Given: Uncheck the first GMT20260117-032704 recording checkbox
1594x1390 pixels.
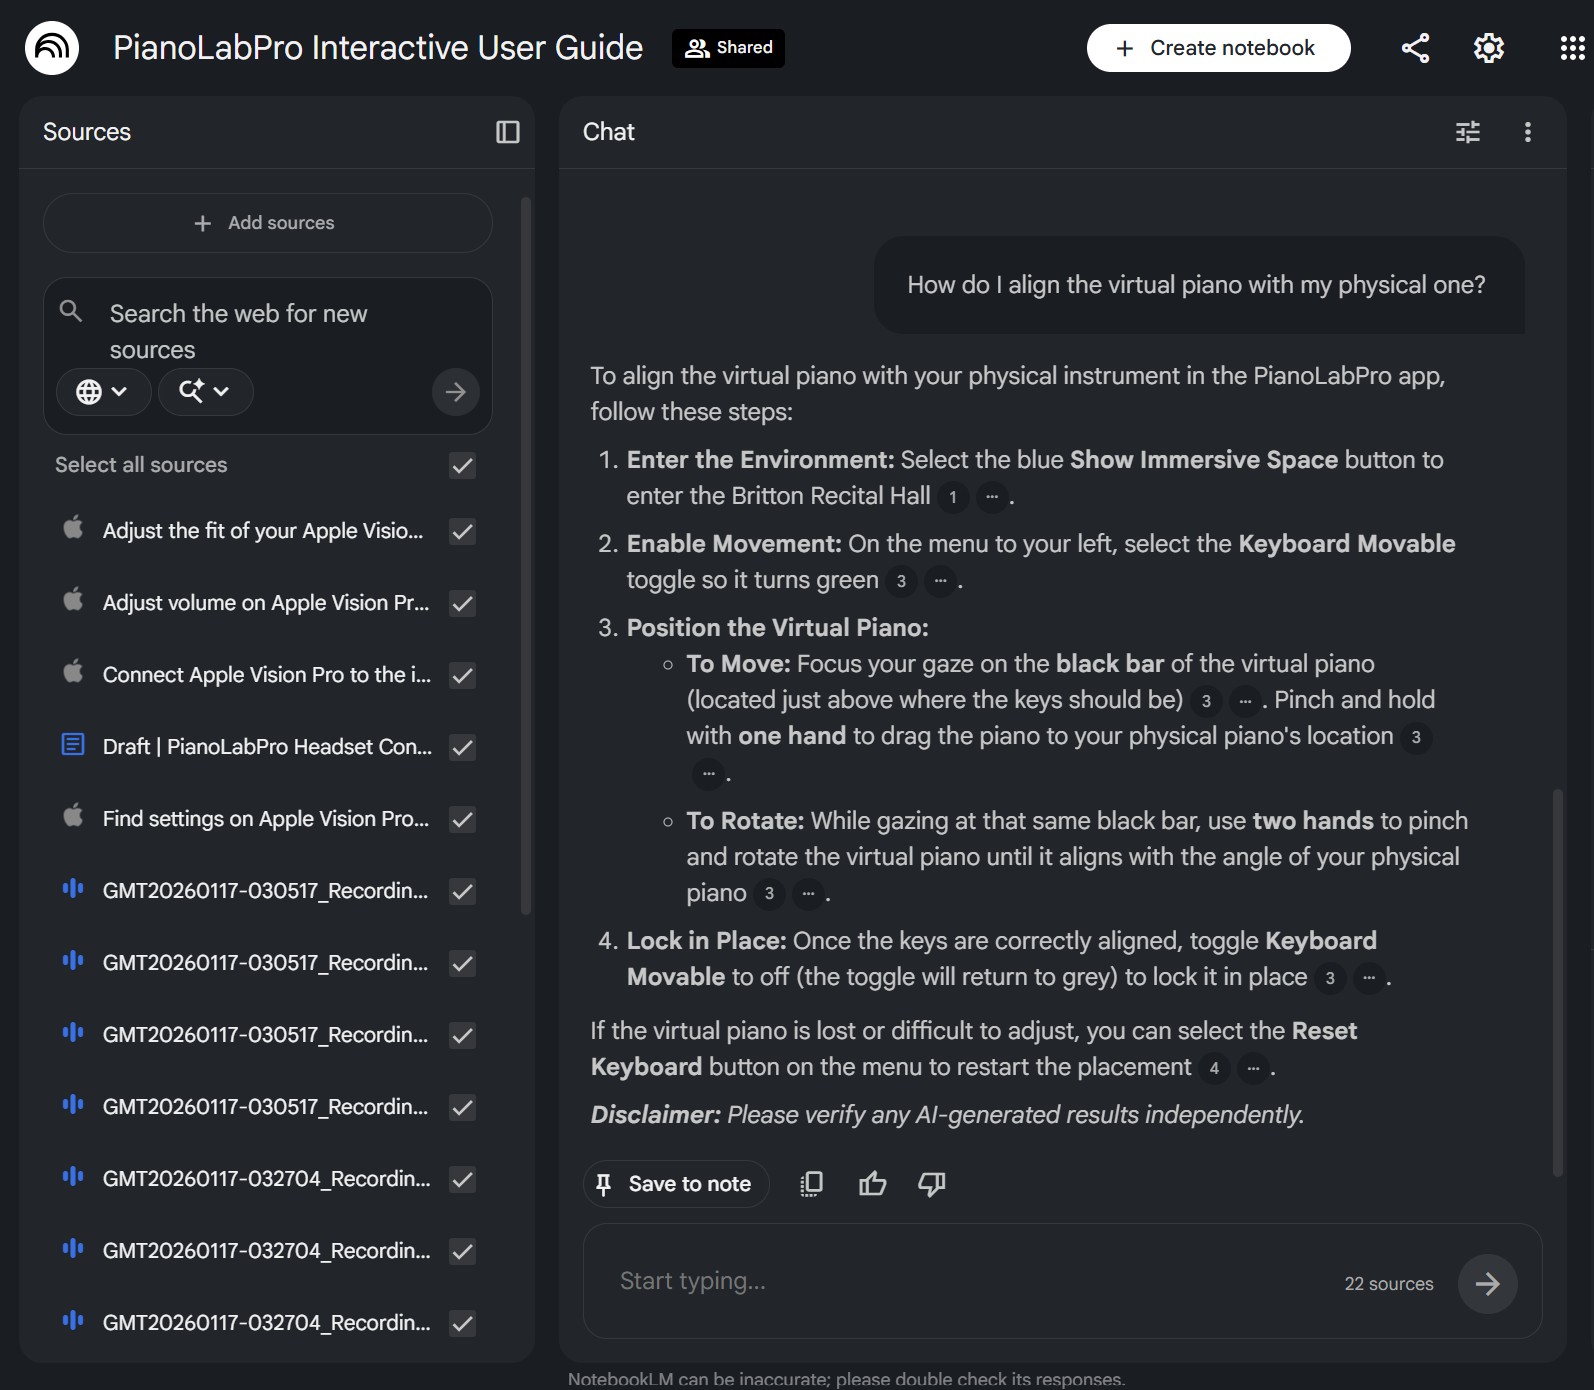Looking at the screenshot, I should click(462, 1180).
